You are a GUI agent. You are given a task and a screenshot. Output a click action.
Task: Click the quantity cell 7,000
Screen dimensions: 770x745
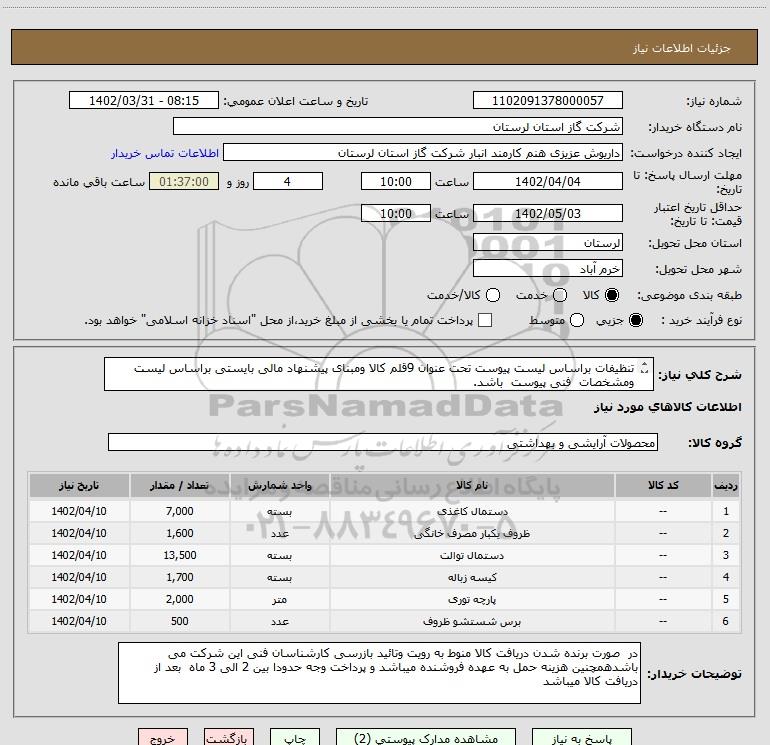(180, 511)
